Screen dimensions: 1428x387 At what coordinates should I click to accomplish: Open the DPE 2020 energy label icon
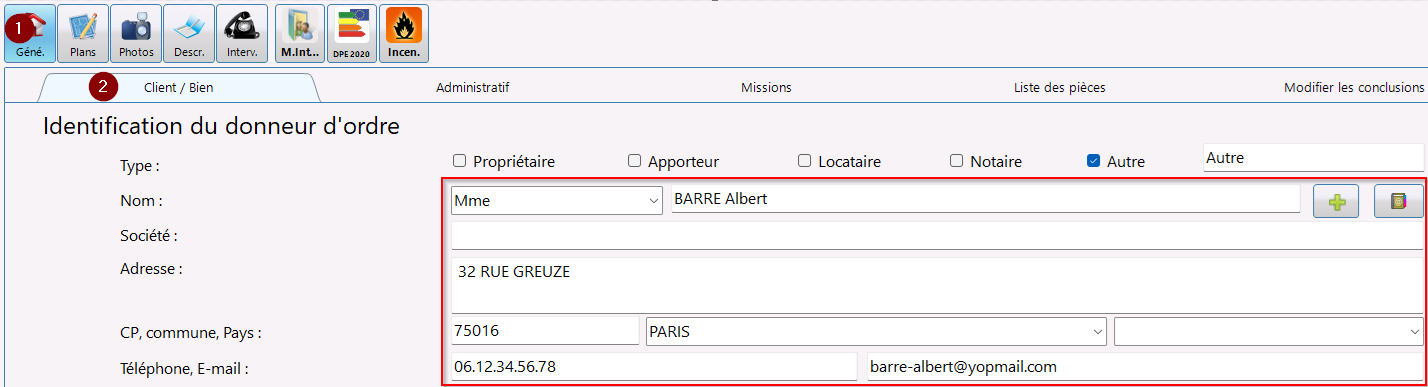pyautogui.click(x=352, y=33)
